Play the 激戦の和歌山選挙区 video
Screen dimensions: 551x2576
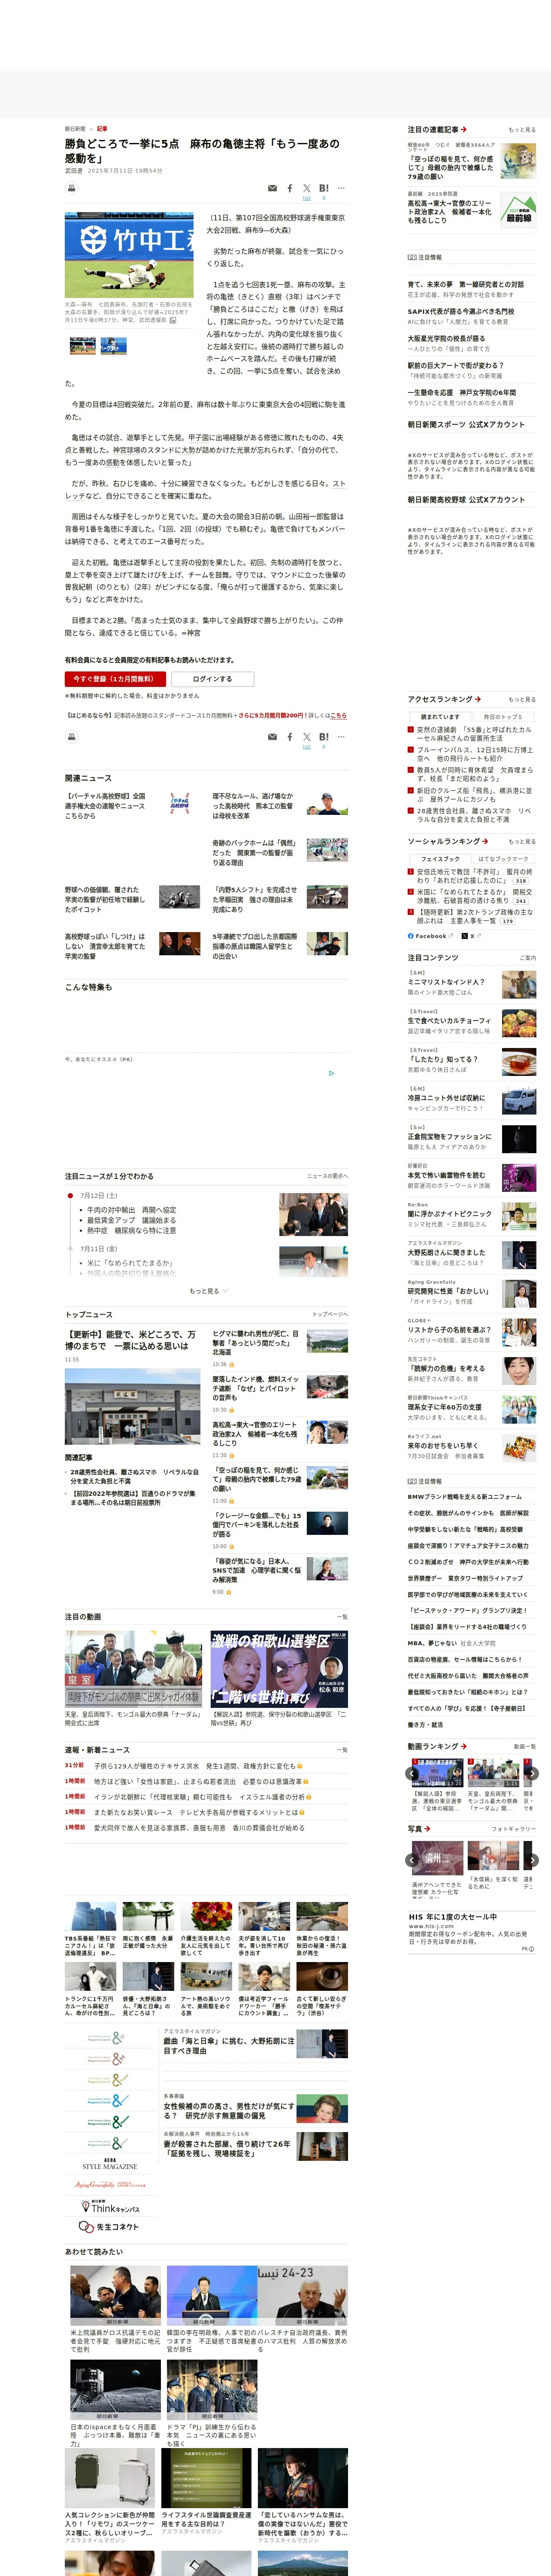coord(279,1669)
